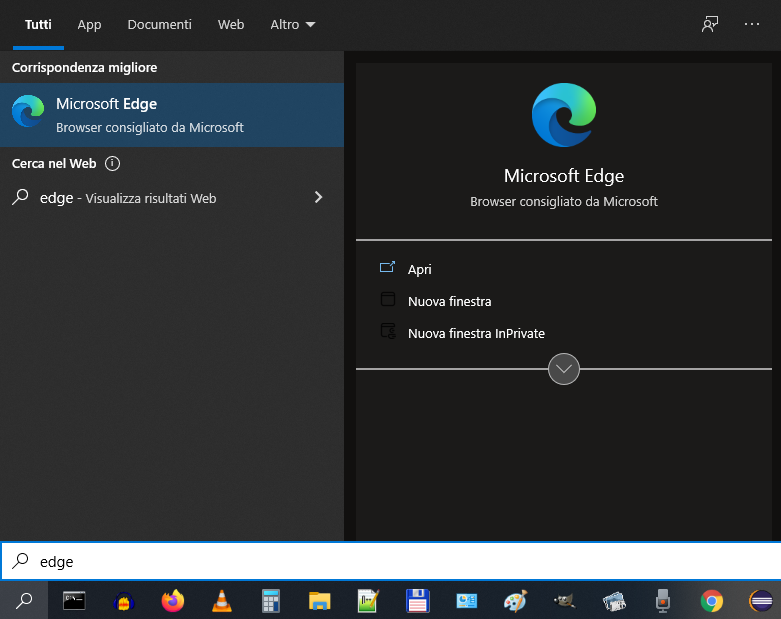Switch to the Web tab
This screenshot has height=619, width=781.
(x=231, y=24)
